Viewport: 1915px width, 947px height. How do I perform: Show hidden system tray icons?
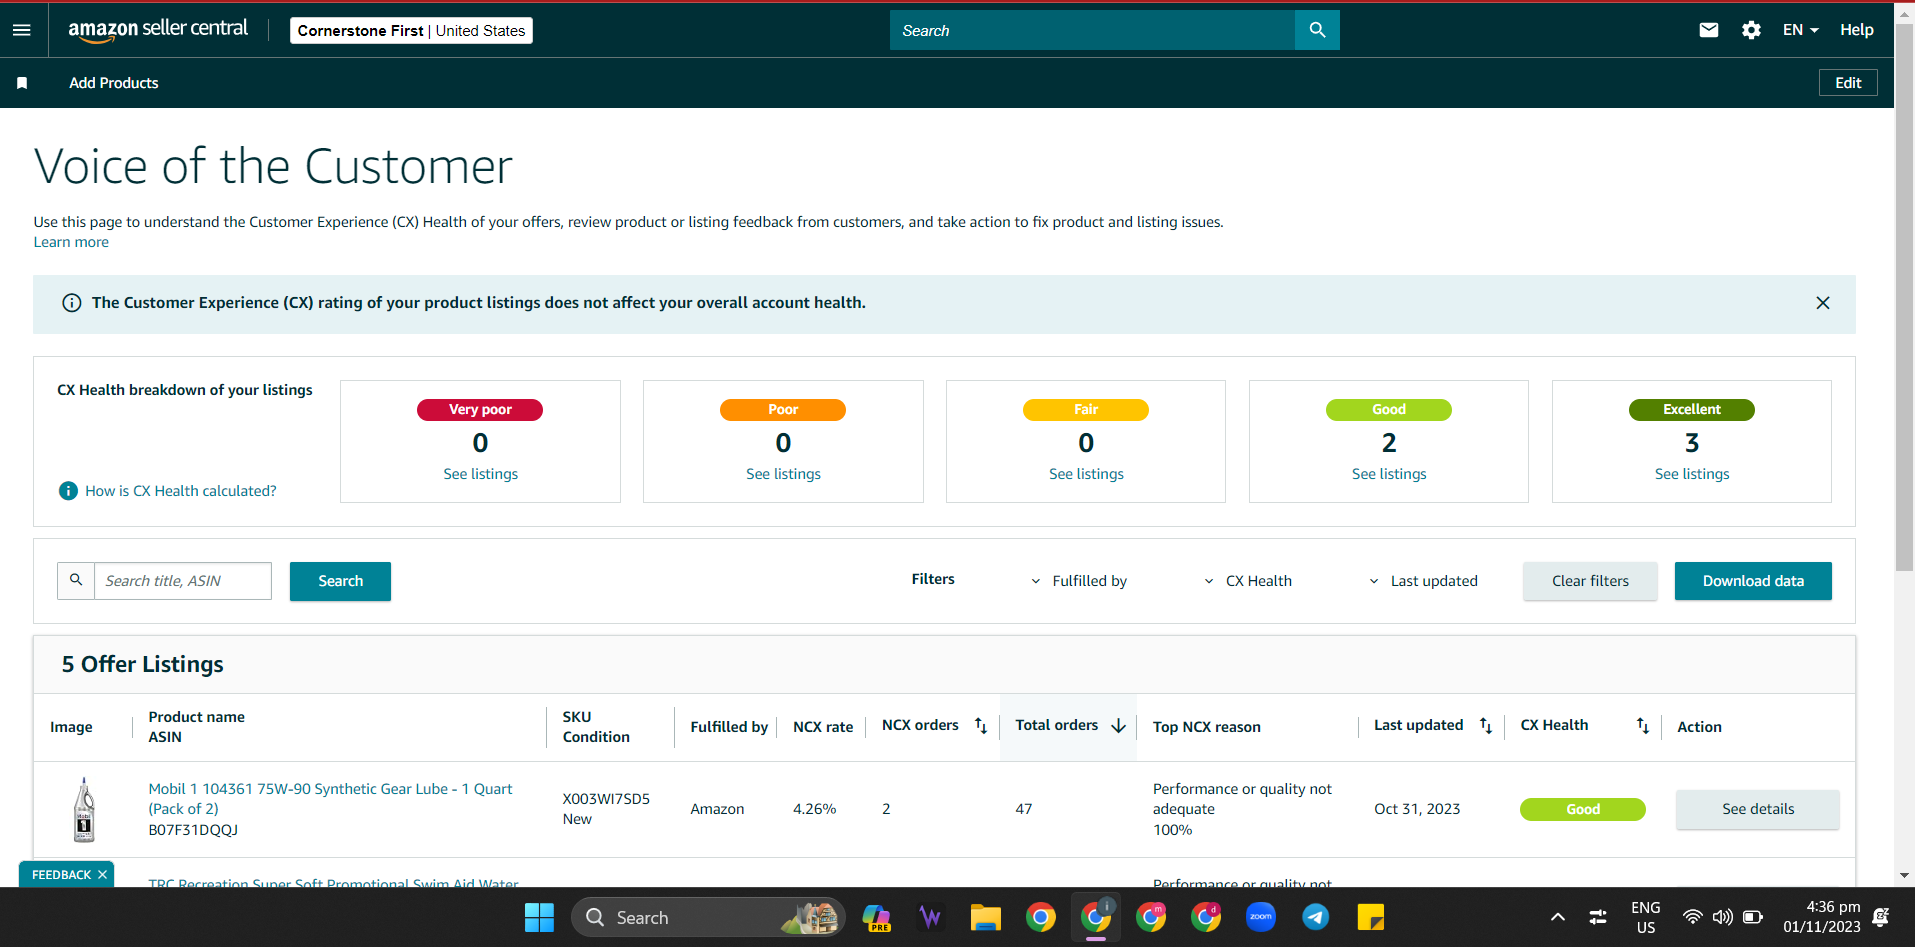1558,917
